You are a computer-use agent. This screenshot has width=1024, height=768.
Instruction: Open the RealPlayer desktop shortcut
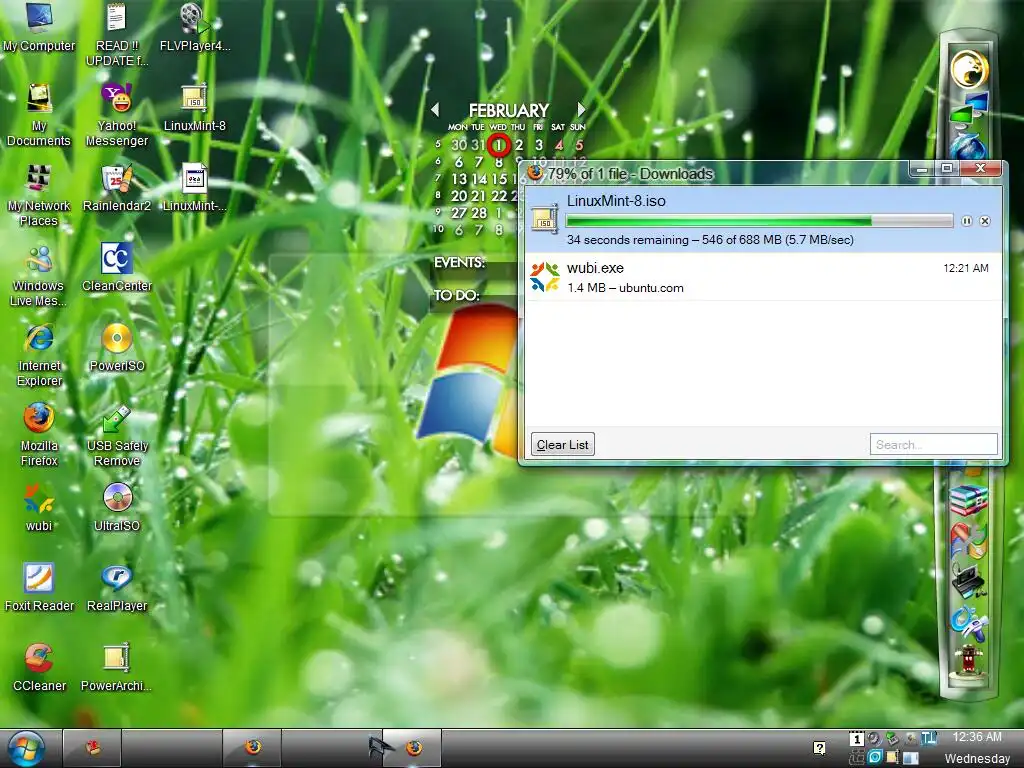pyautogui.click(x=117, y=588)
